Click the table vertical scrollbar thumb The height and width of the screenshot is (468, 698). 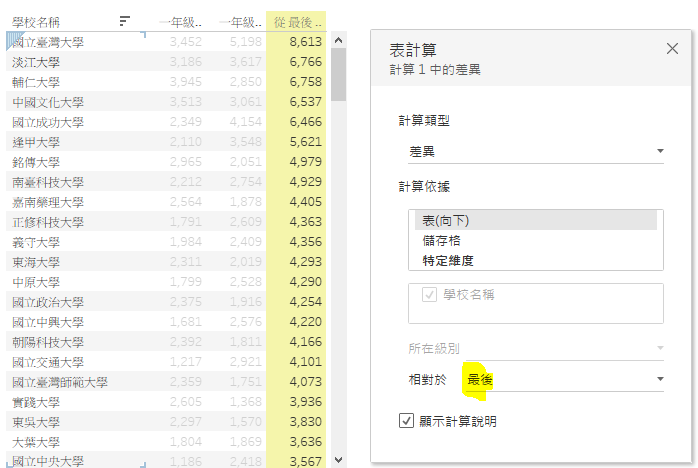tap(338, 74)
